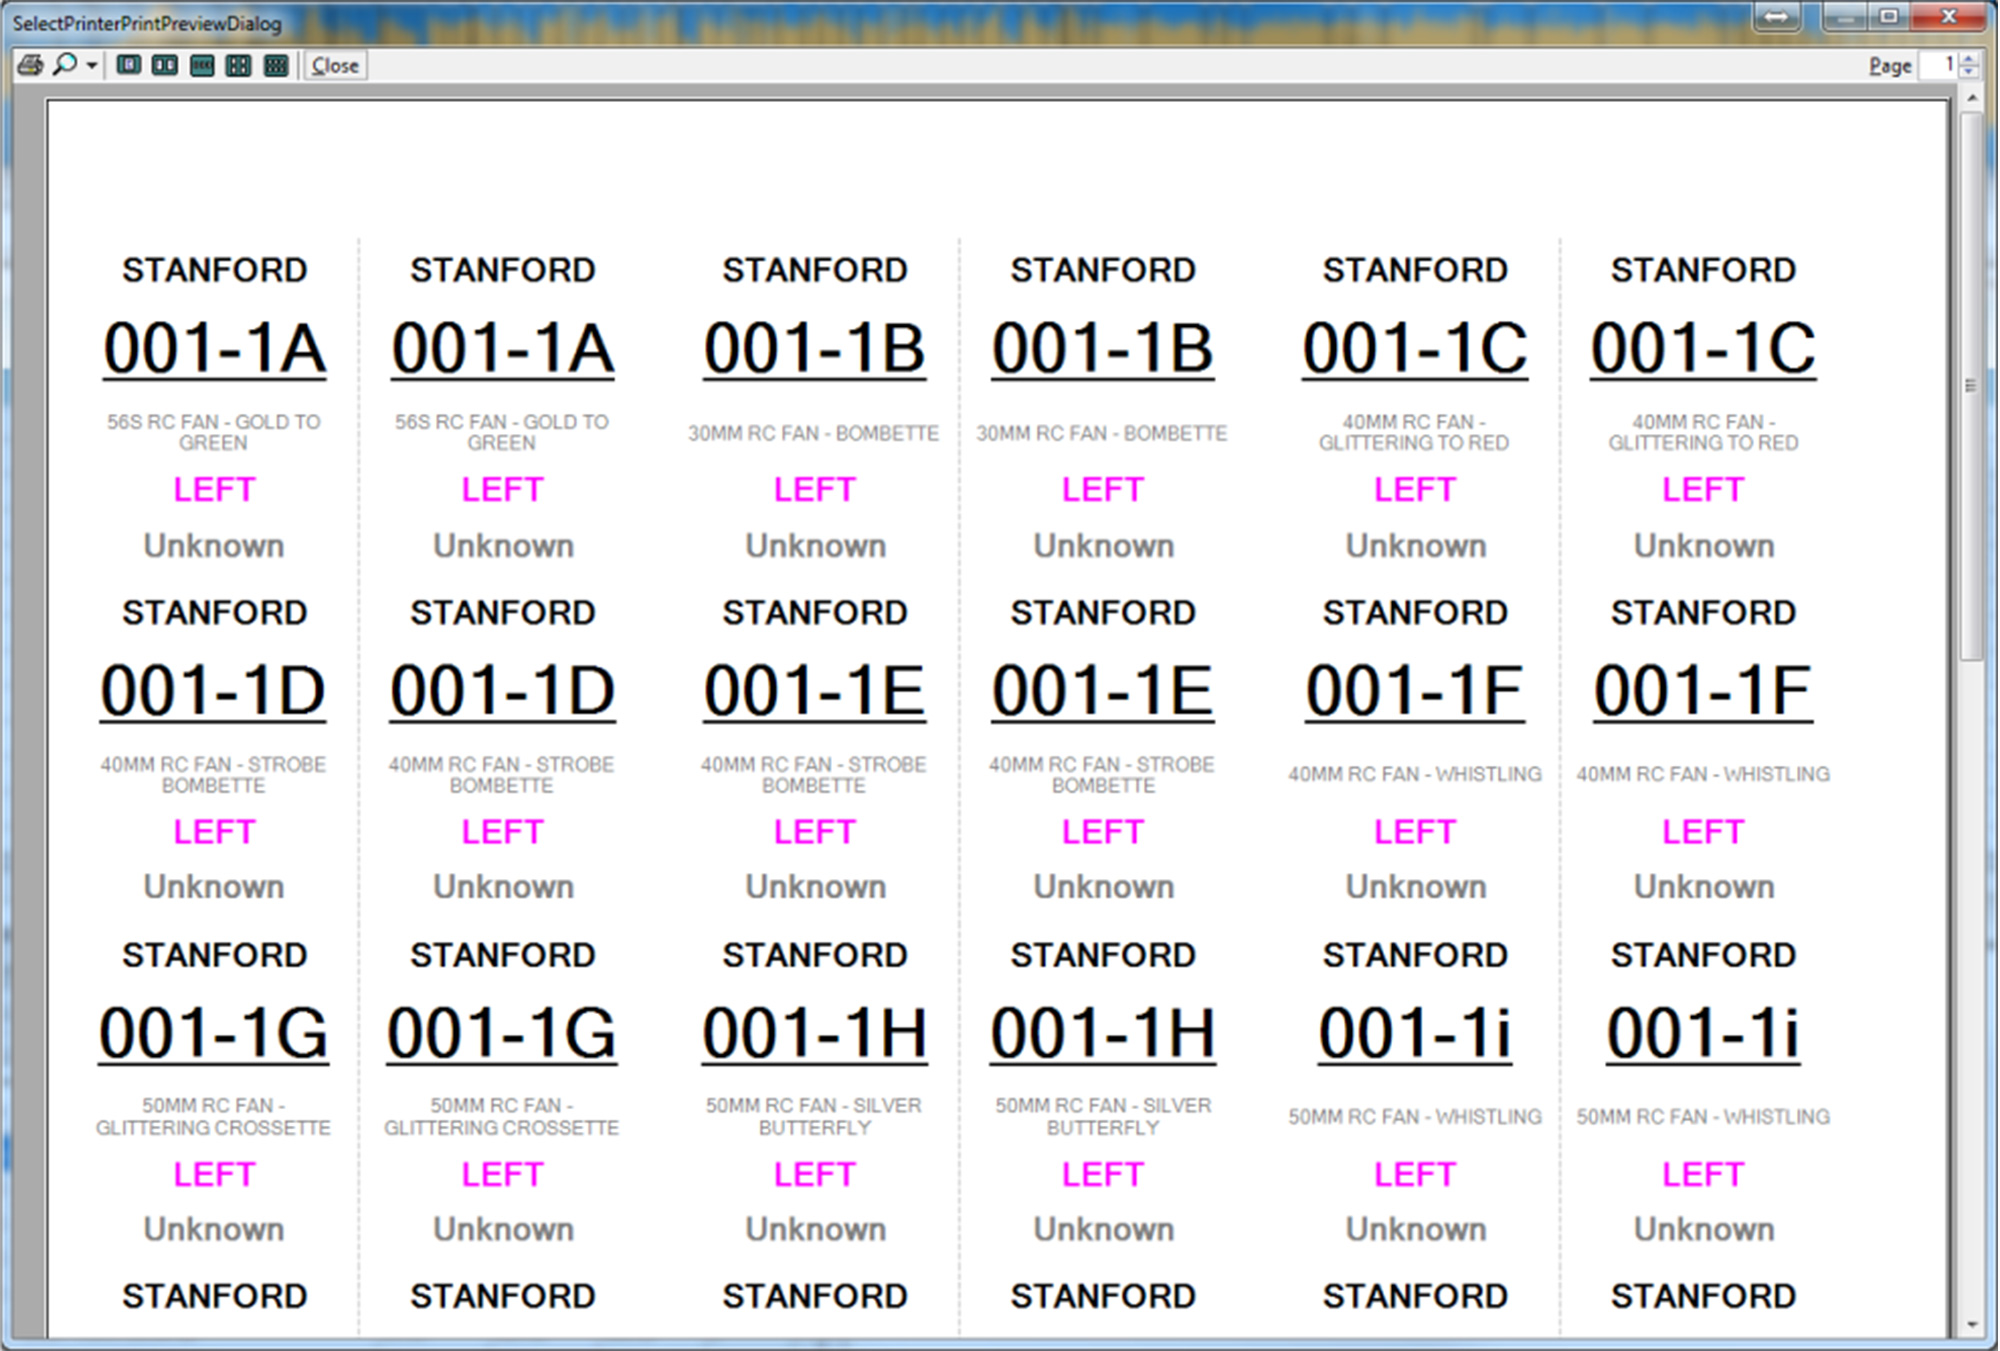Click the vertical scrollbar up arrow
Image resolution: width=2000 pixels, height=1351 pixels.
pyautogui.click(x=1971, y=98)
